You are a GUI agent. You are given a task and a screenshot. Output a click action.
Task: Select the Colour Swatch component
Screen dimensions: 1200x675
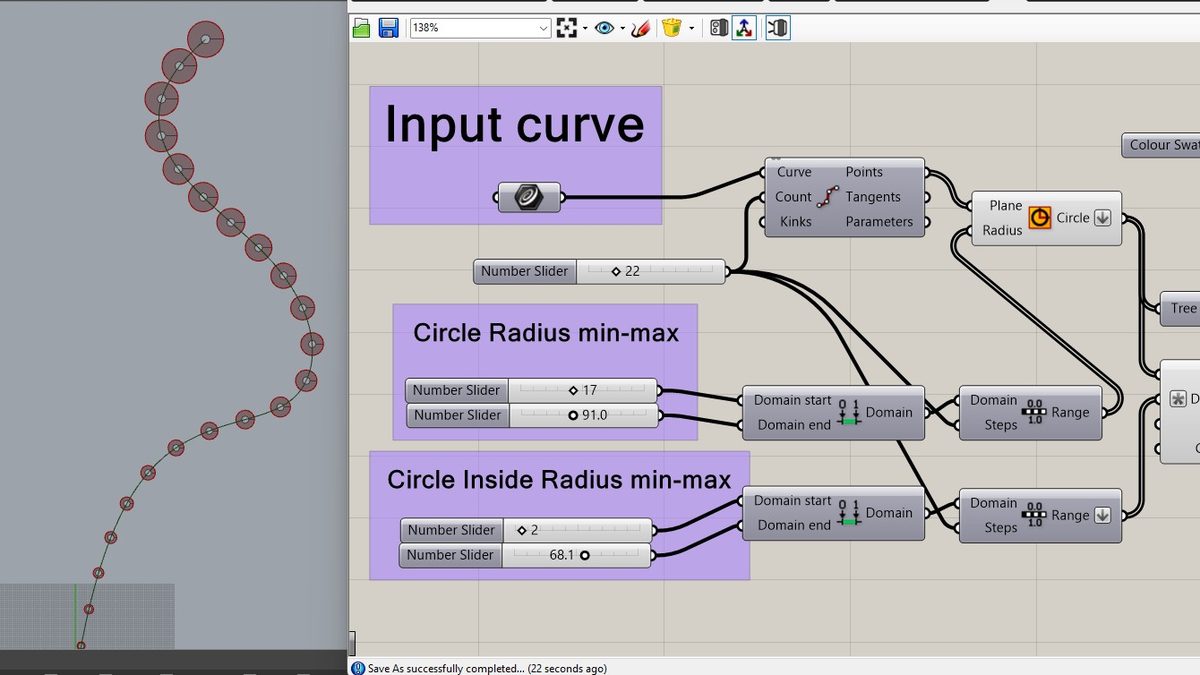tap(1161, 145)
